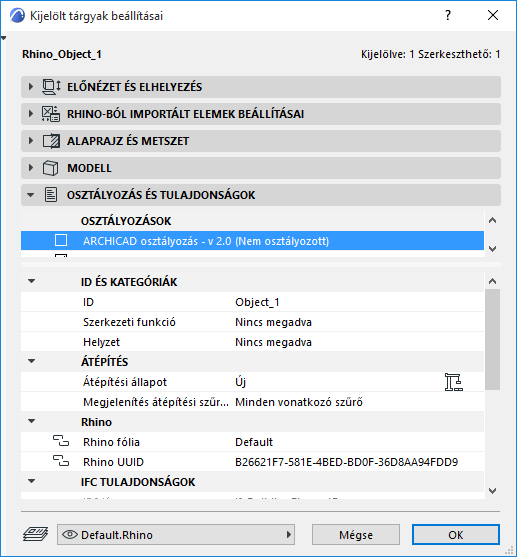Click the Modell cube icon
The image size is (517, 557).
(50, 168)
